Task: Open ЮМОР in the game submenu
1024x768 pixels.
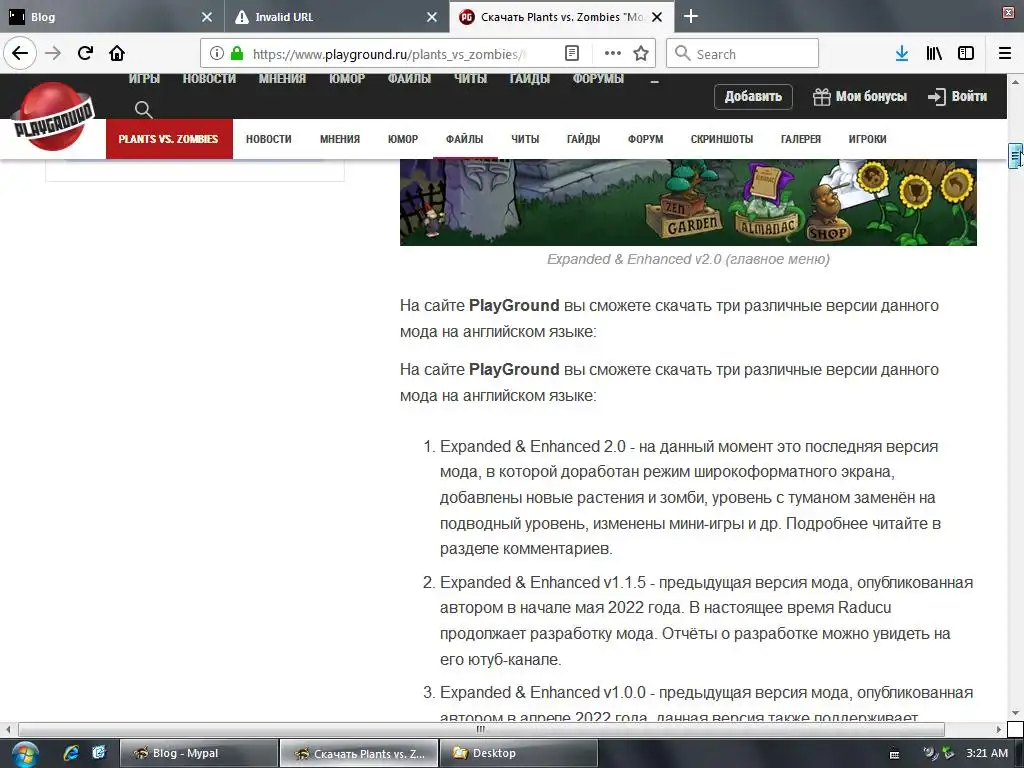Action: tap(403, 139)
